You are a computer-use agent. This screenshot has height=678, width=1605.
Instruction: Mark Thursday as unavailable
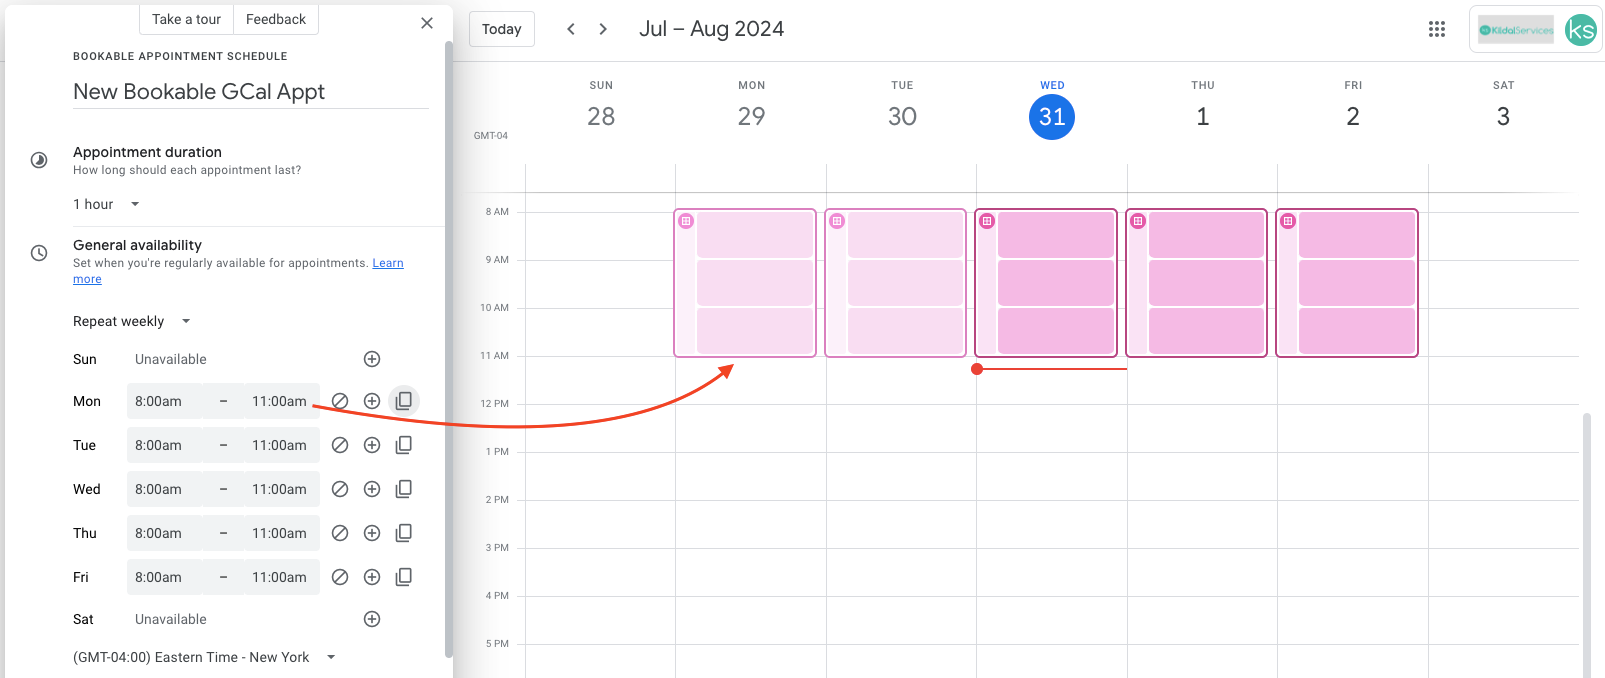point(340,533)
